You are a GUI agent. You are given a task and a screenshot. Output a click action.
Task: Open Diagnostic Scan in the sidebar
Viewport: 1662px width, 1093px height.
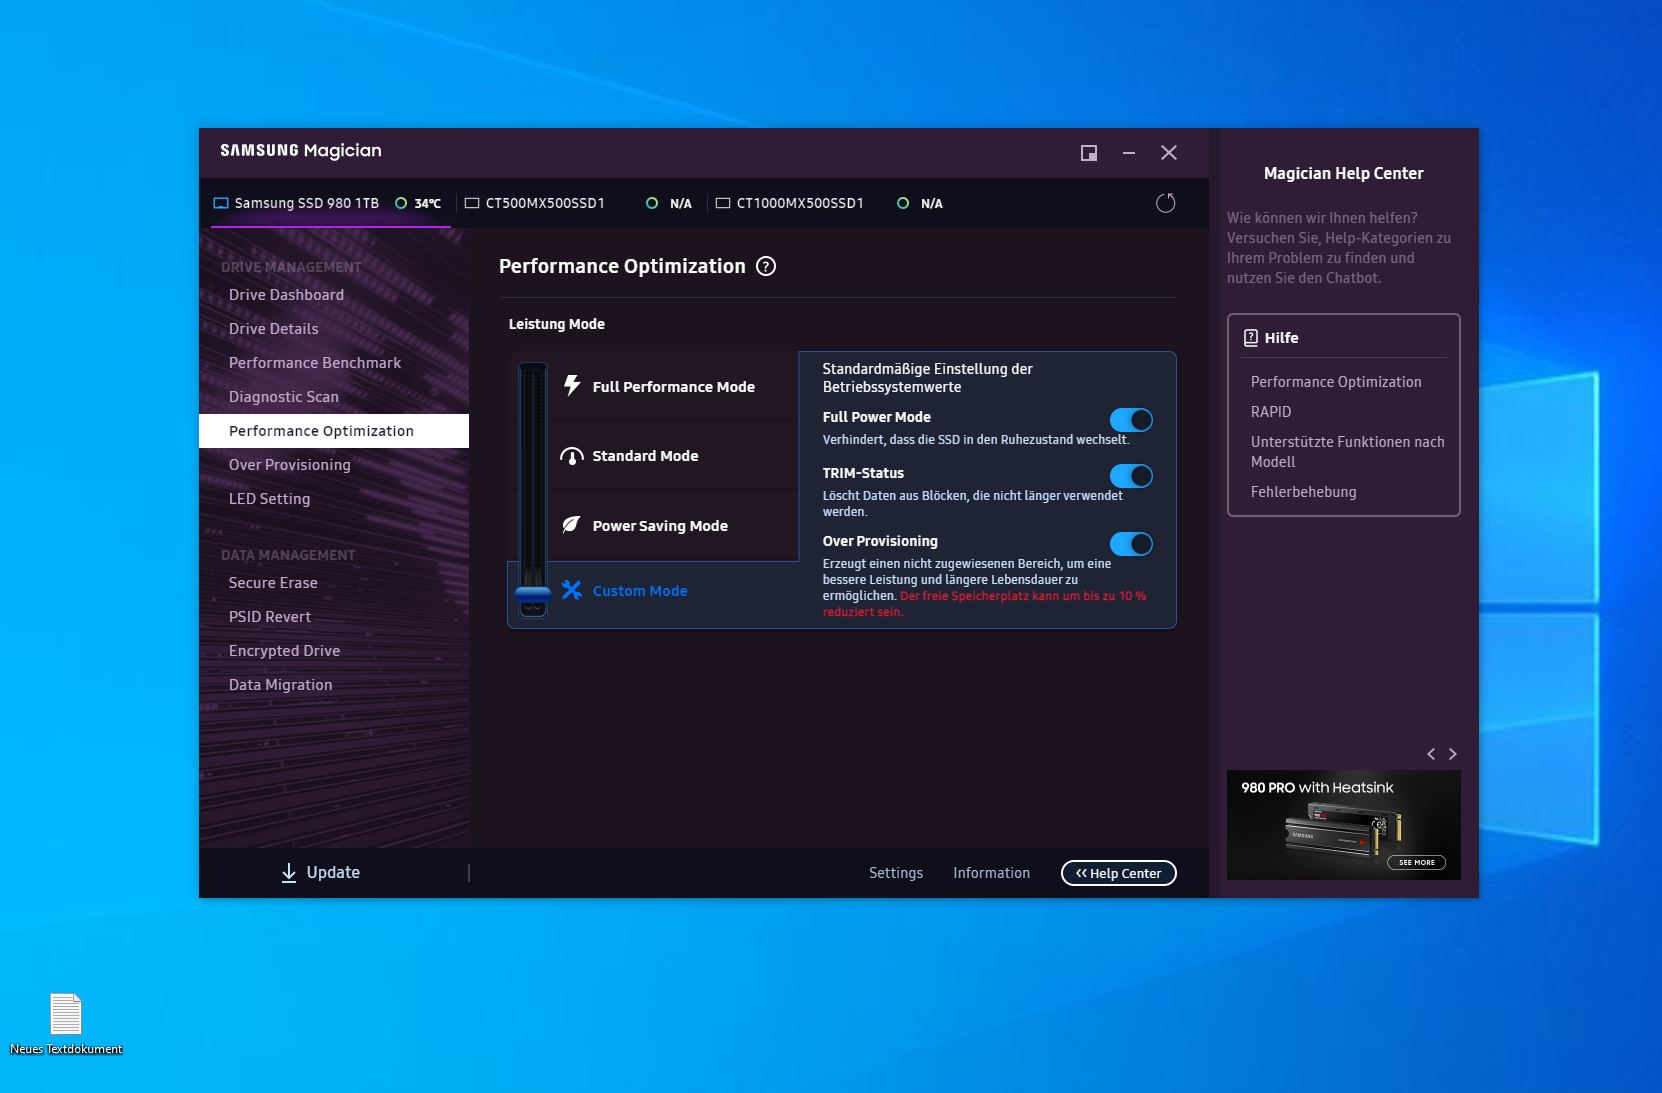[284, 397]
